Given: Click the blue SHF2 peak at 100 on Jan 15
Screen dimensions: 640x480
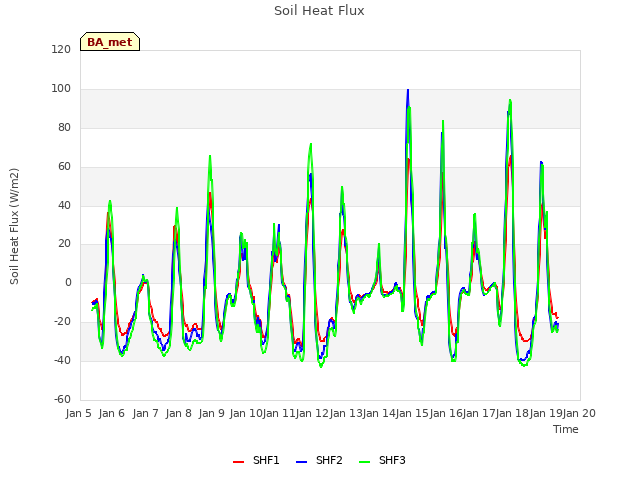Looking at the screenshot, I should coord(408,90).
